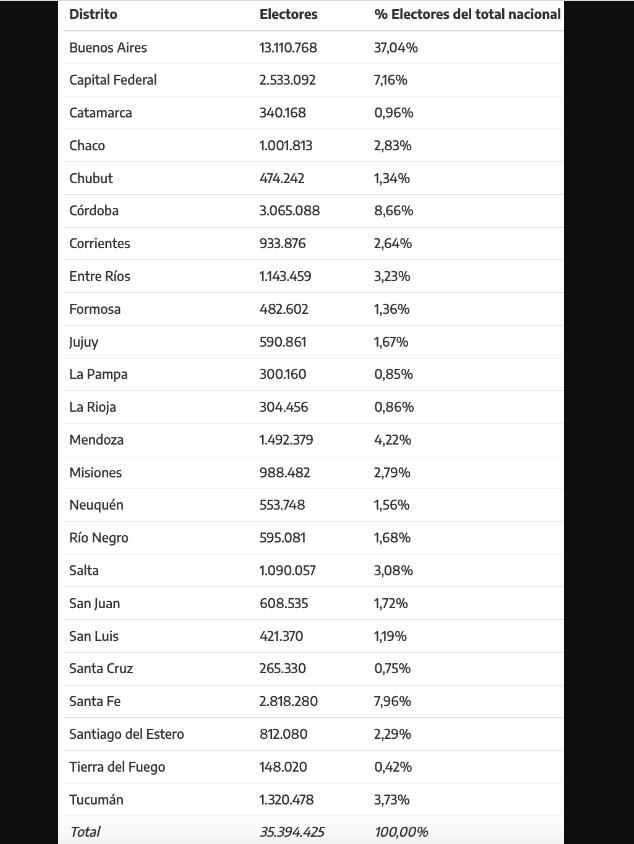
Task: Click the Total electors value 35.394.425
Action: point(292,832)
